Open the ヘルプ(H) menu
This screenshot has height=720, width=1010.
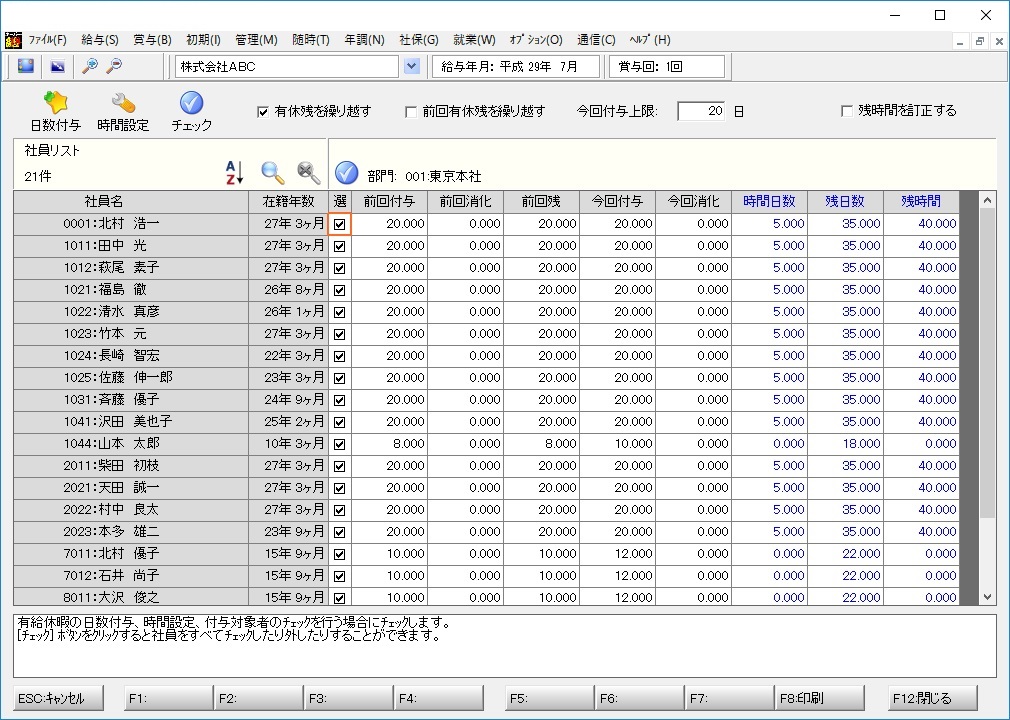[649, 40]
